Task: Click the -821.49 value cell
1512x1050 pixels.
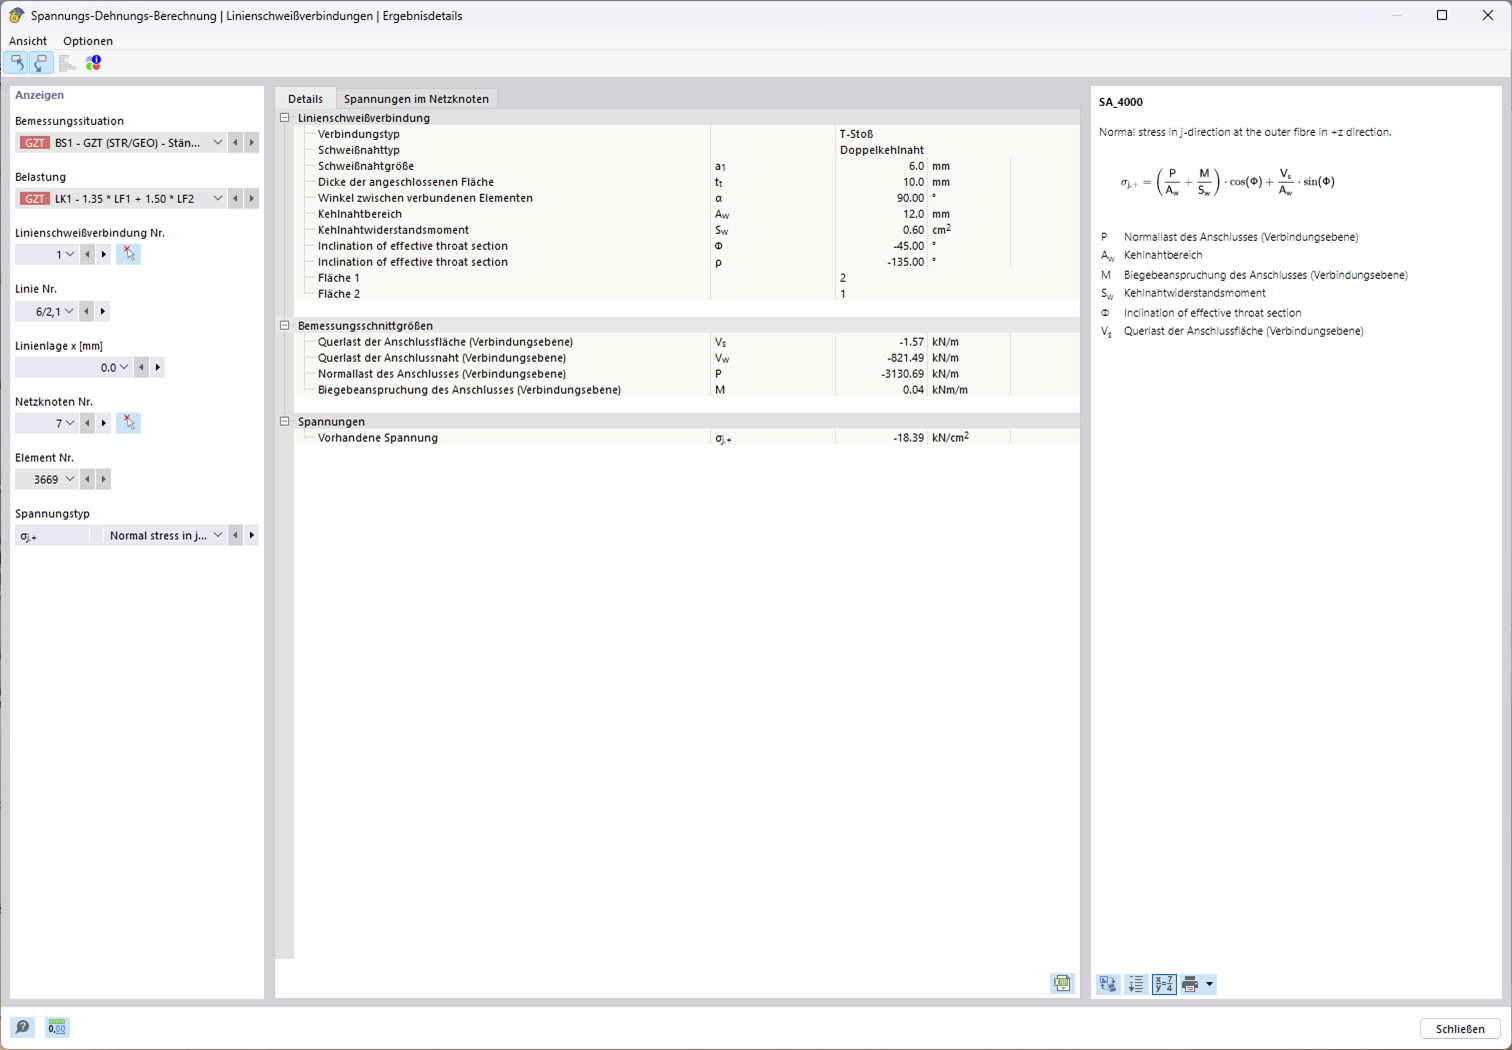Action: pos(882,358)
